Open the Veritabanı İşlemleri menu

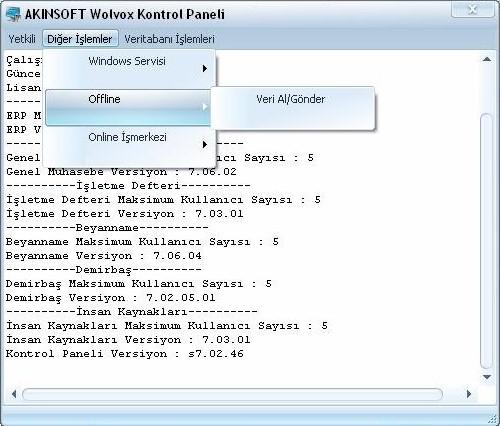[169, 39]
